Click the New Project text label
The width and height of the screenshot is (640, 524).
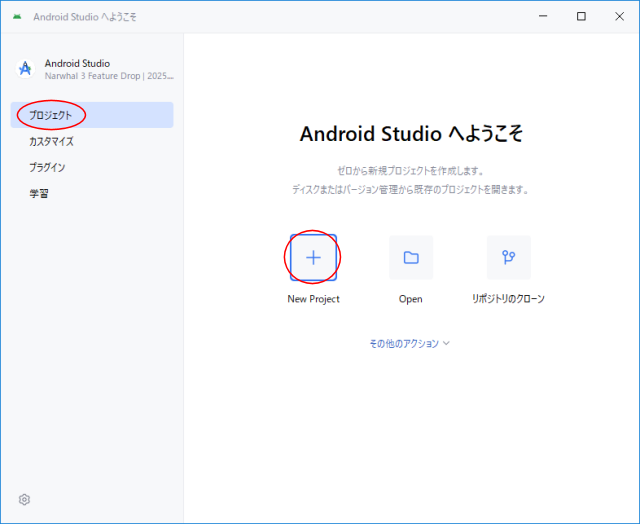click(313, 299)
